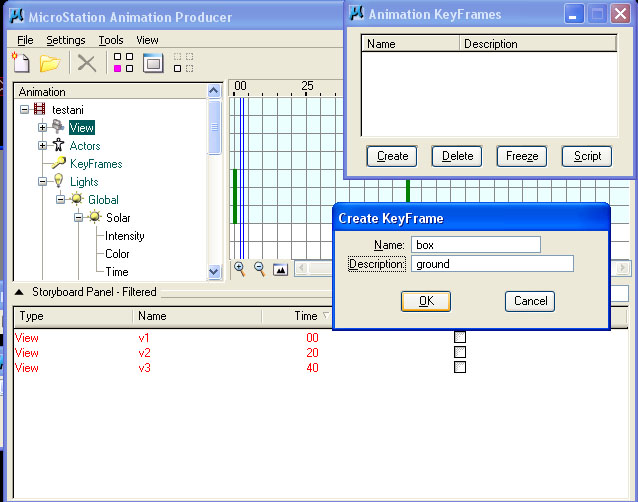Viewport: 638px width, 502px height.
Task: Open the Tools menu
Action: tap(111, 40)
